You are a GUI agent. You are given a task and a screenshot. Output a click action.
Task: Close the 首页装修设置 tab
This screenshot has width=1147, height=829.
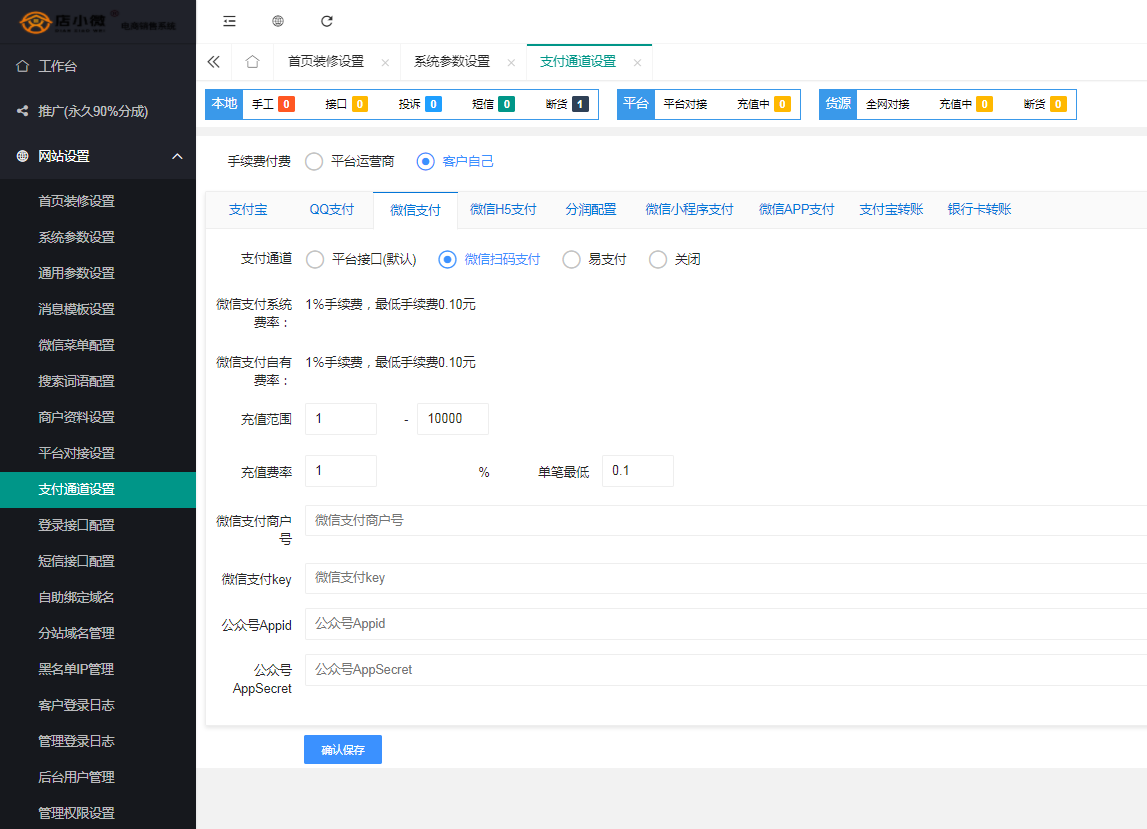(x=385, y=62)
